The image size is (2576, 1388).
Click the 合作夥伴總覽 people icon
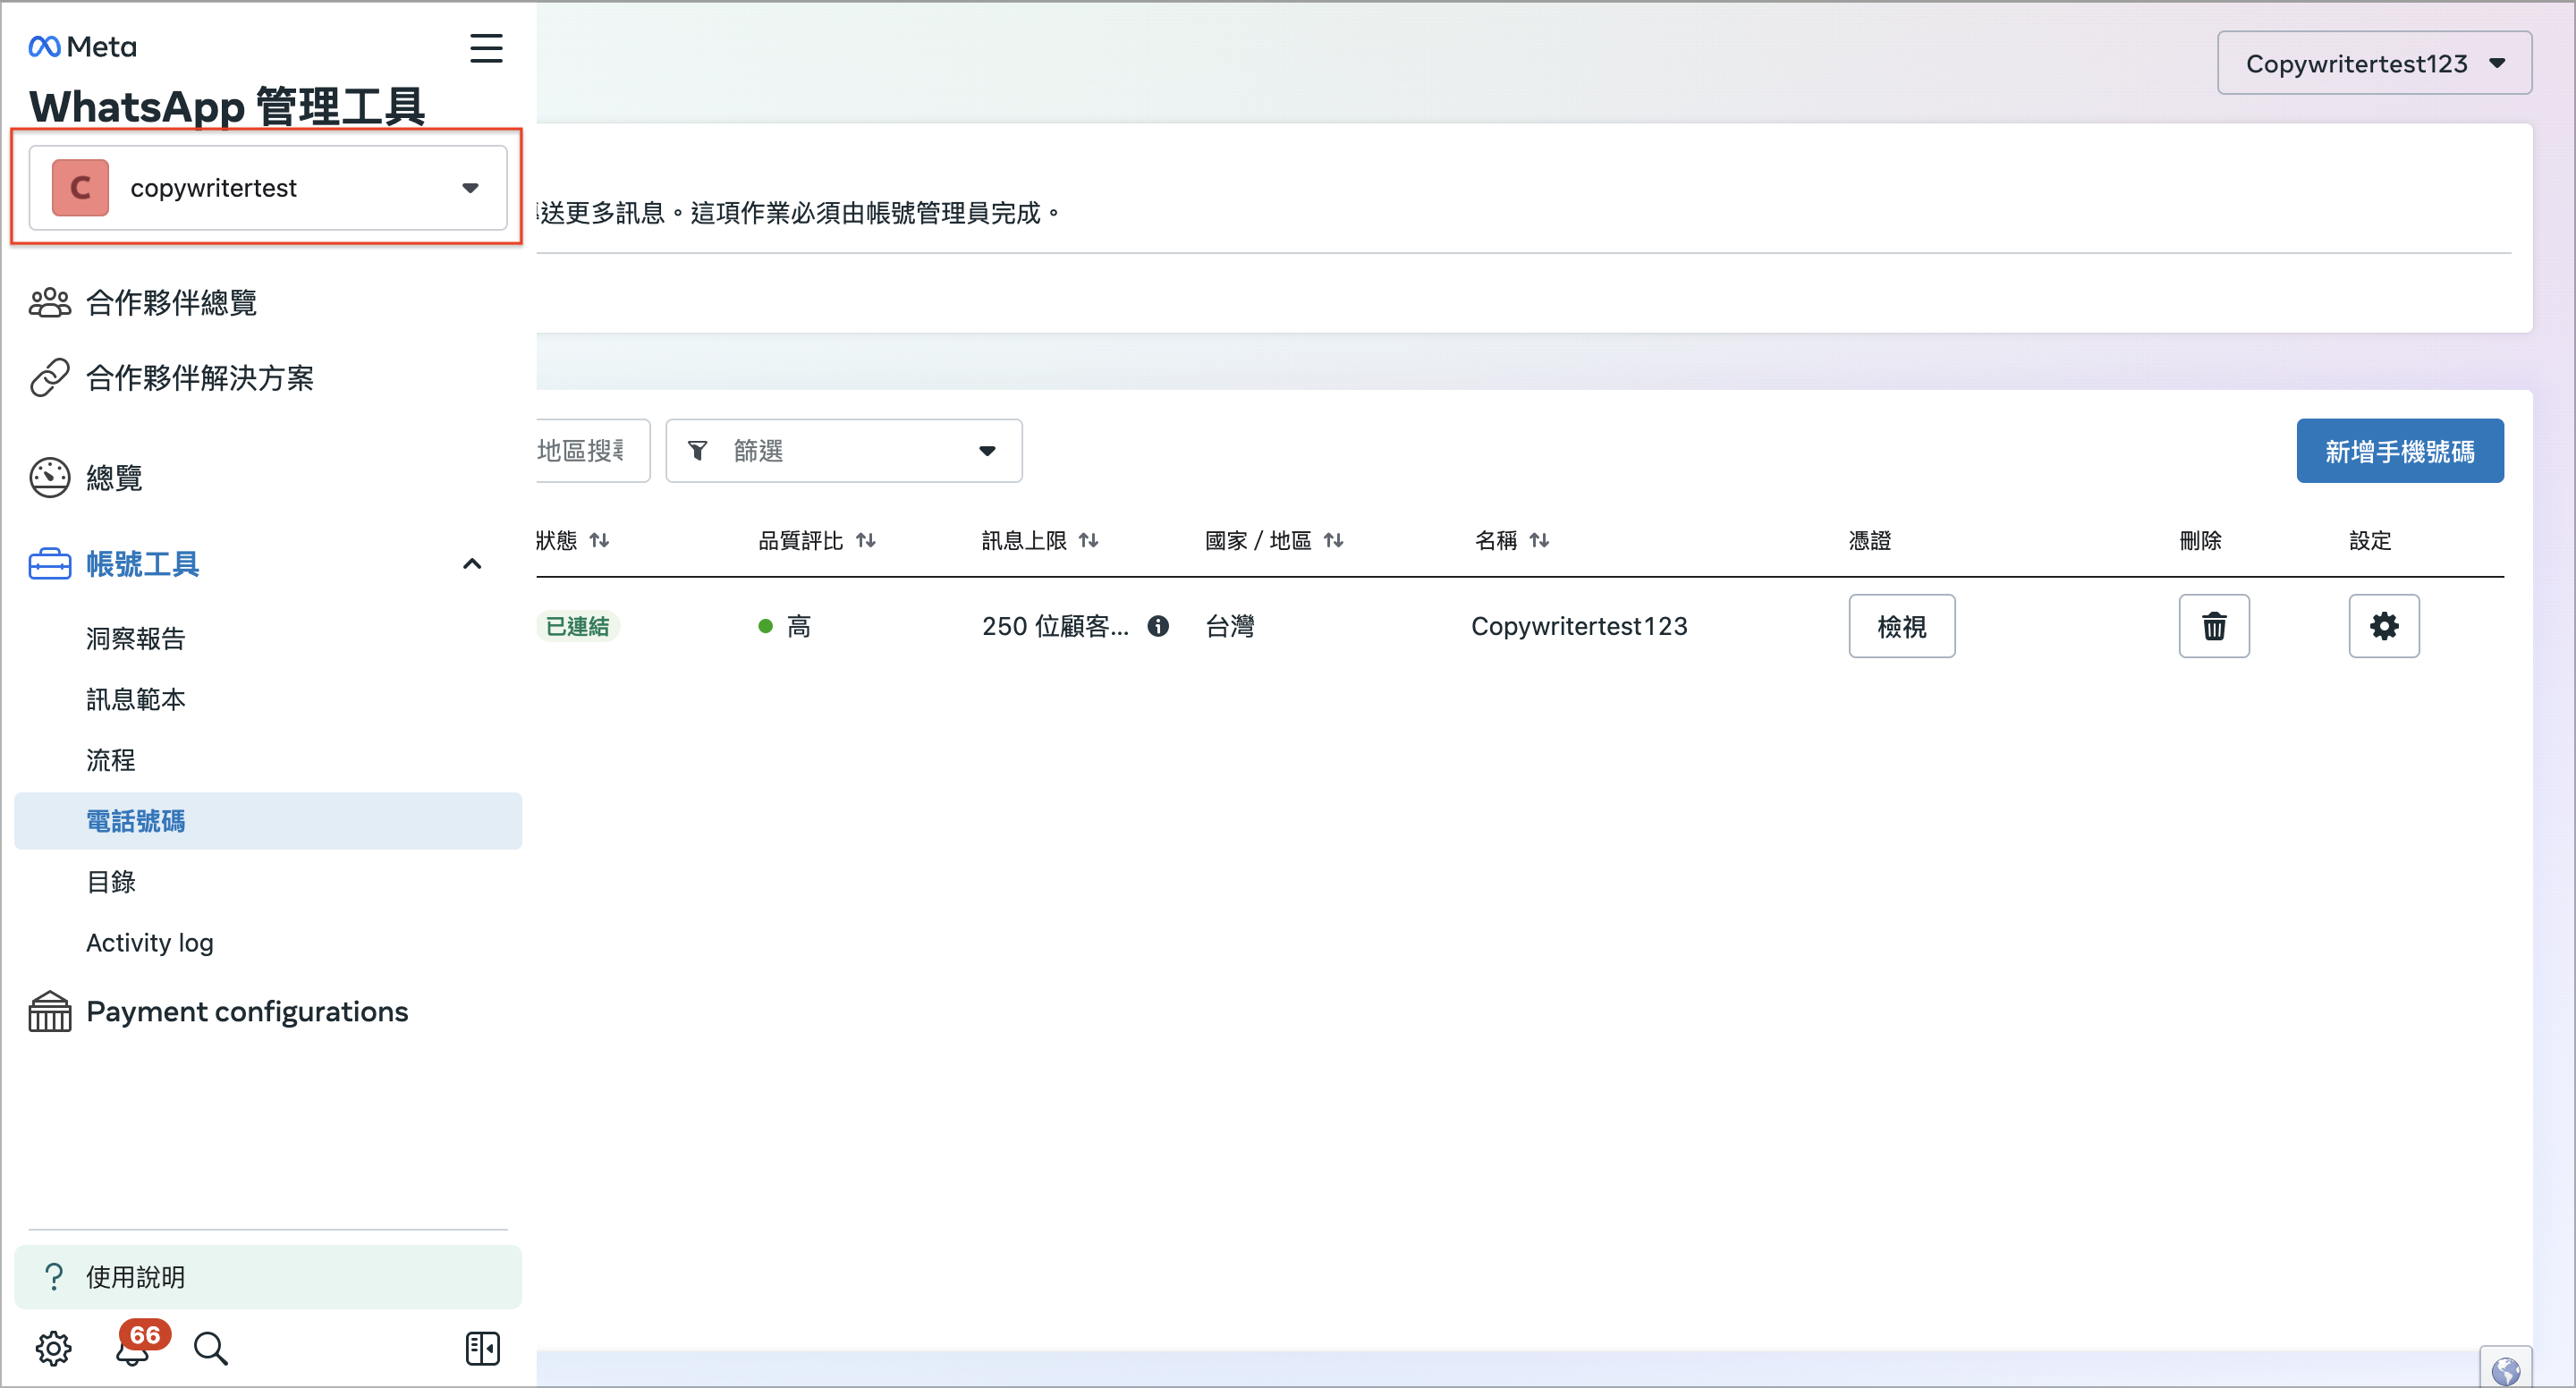coord(49,302)
